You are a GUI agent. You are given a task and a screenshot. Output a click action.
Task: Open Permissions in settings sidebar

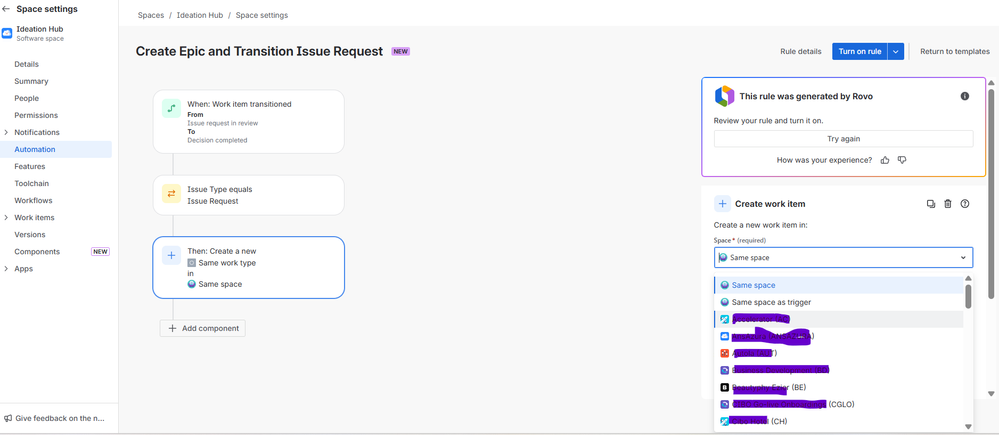click(x=36, y=115)
